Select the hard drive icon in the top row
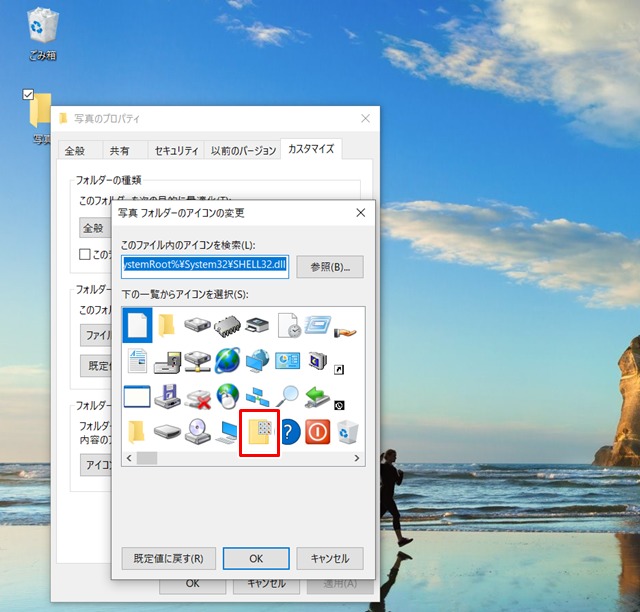 point(198,325)
